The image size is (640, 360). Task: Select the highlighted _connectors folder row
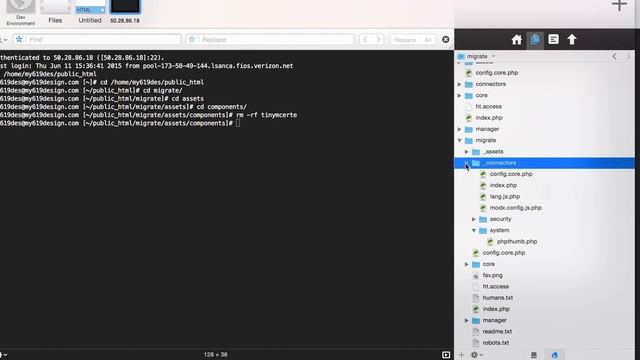point(544,163)
